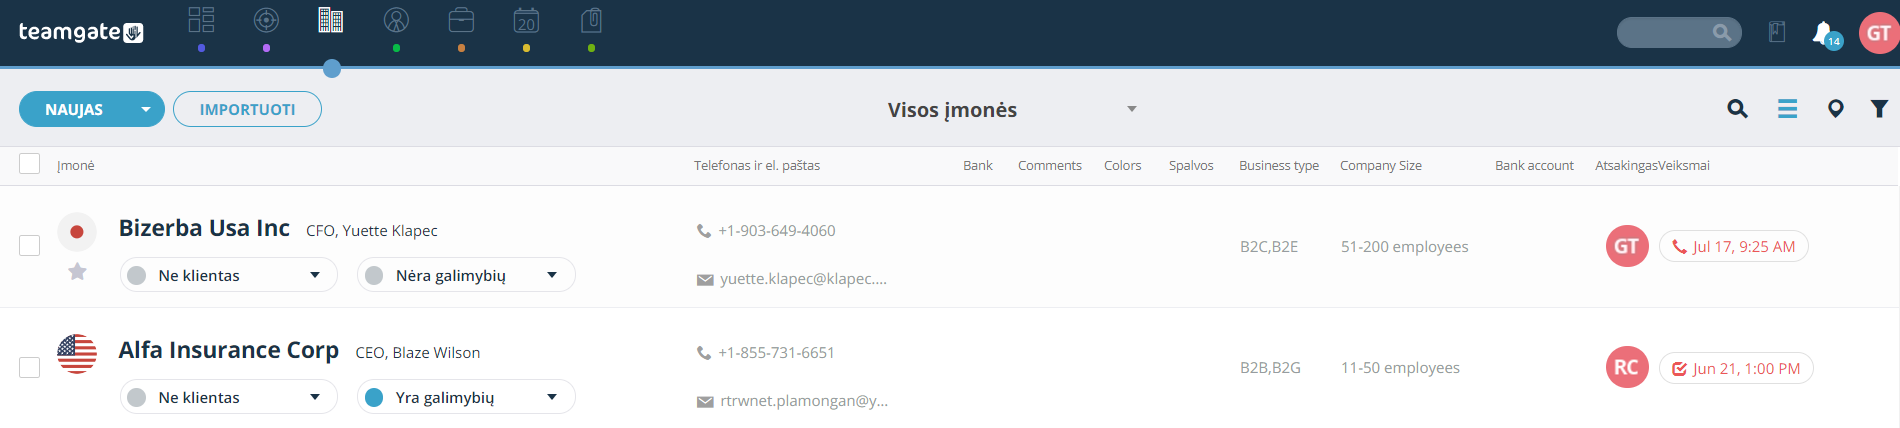Click email rtrwnet.plamongan@y...

pyautogui.click(x=804, y=401)
